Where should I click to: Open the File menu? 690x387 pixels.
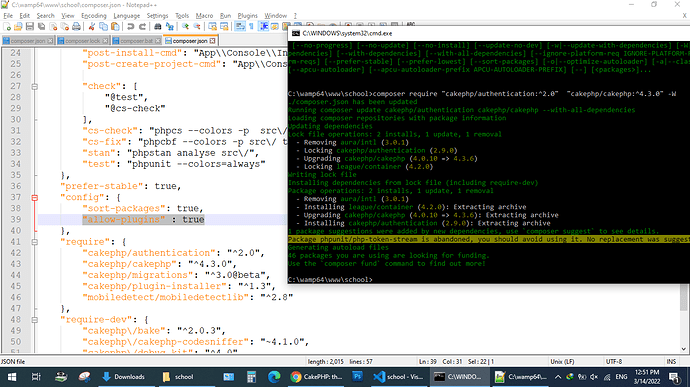8,15
